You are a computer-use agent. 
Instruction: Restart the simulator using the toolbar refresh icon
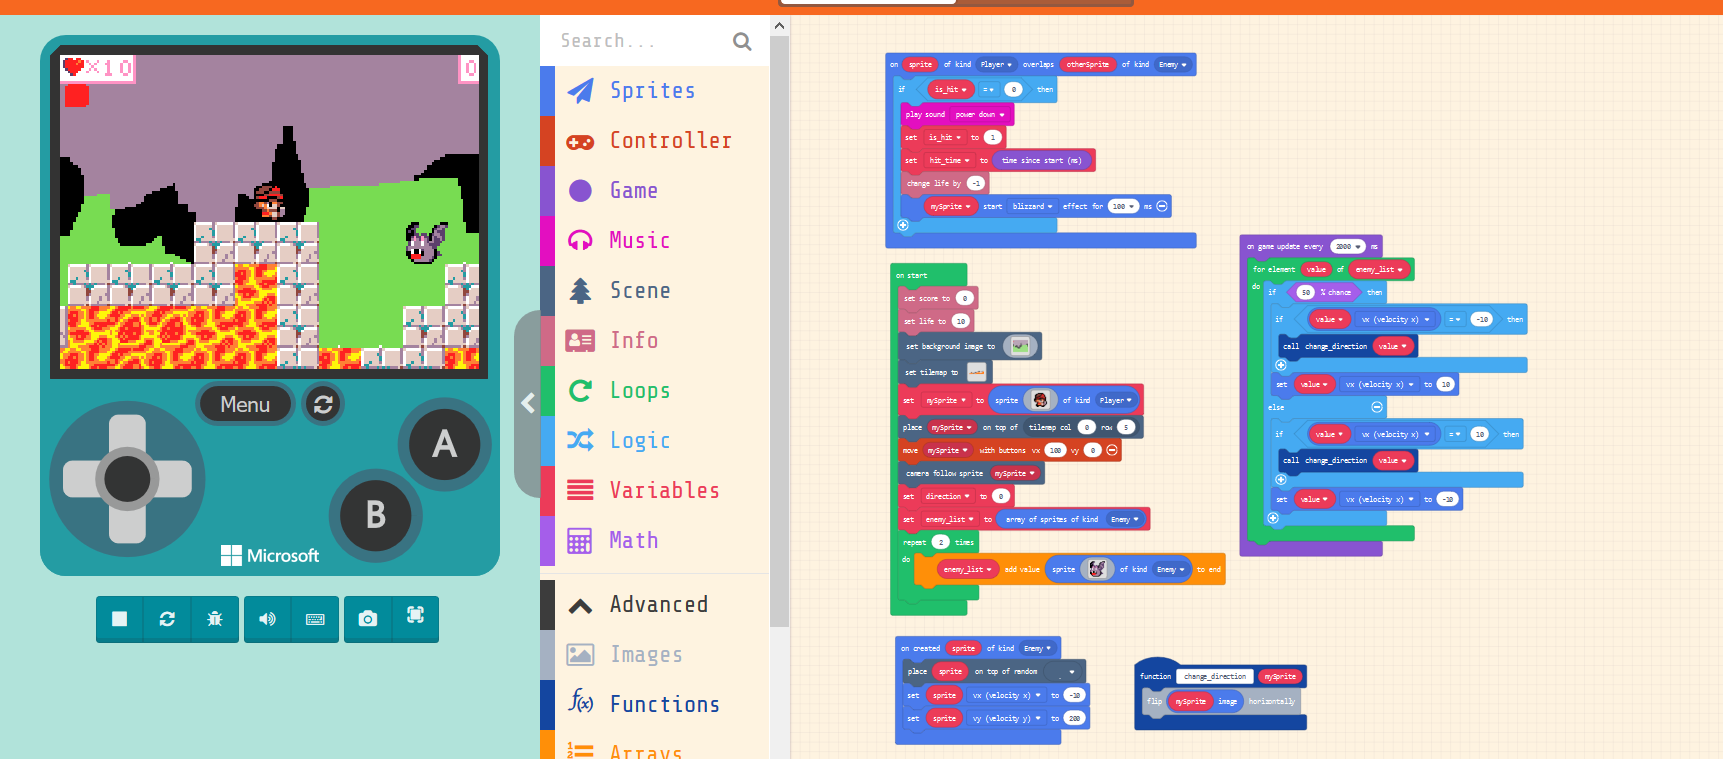167,619
